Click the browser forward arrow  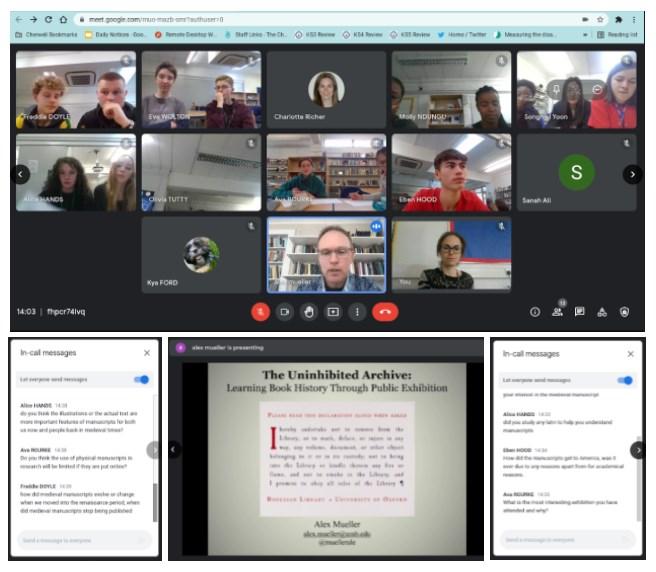click(x=33, y=19)
